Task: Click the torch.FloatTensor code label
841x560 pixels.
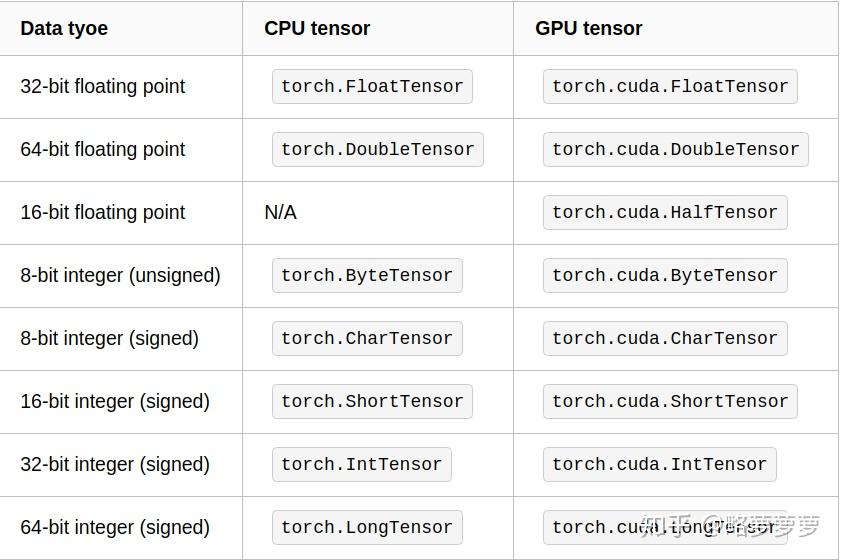Action: coord(372,86)
